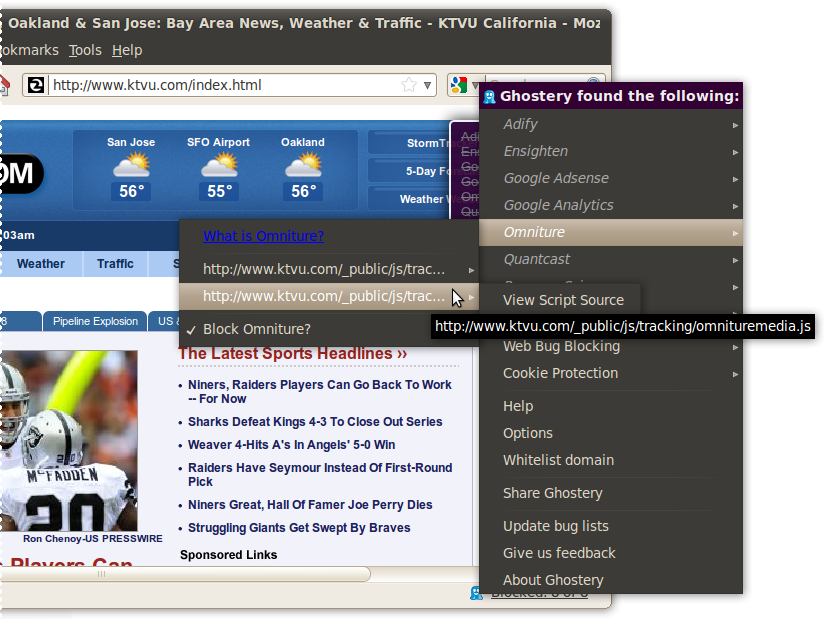Select Adify tracker menu item

tap(611, 124)
